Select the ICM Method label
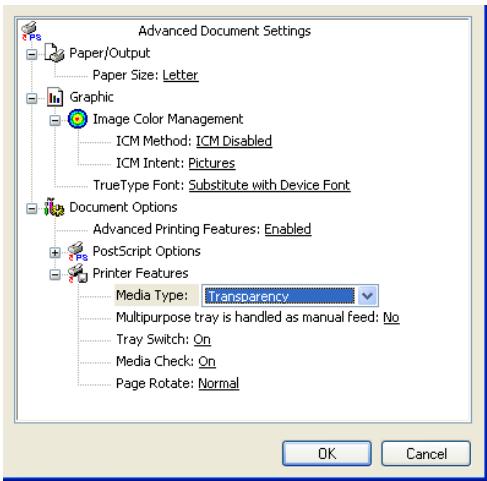487x481 pixels. [x=154, y=141]
